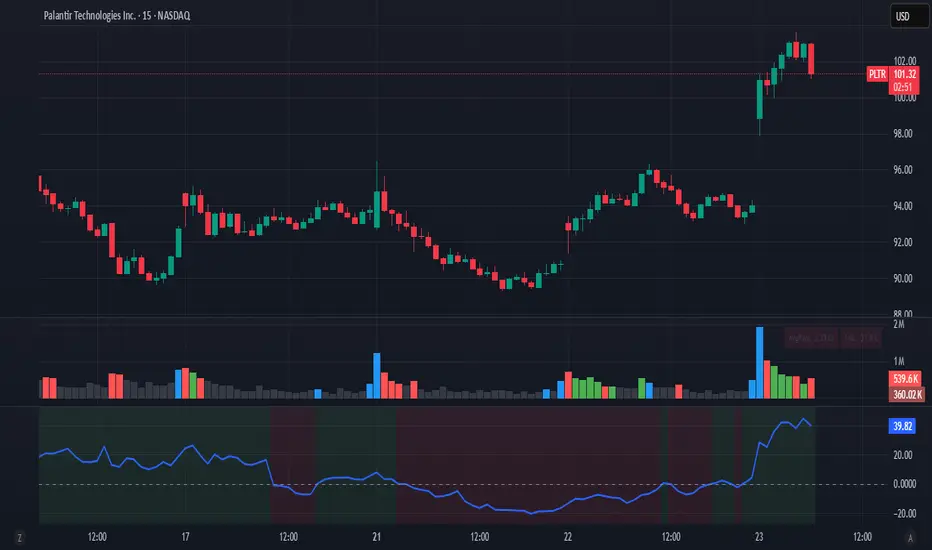Viewport: 932px width, 550px height.
Task: Click the blue 39.82 indicator value label
Action: point(902,426)
